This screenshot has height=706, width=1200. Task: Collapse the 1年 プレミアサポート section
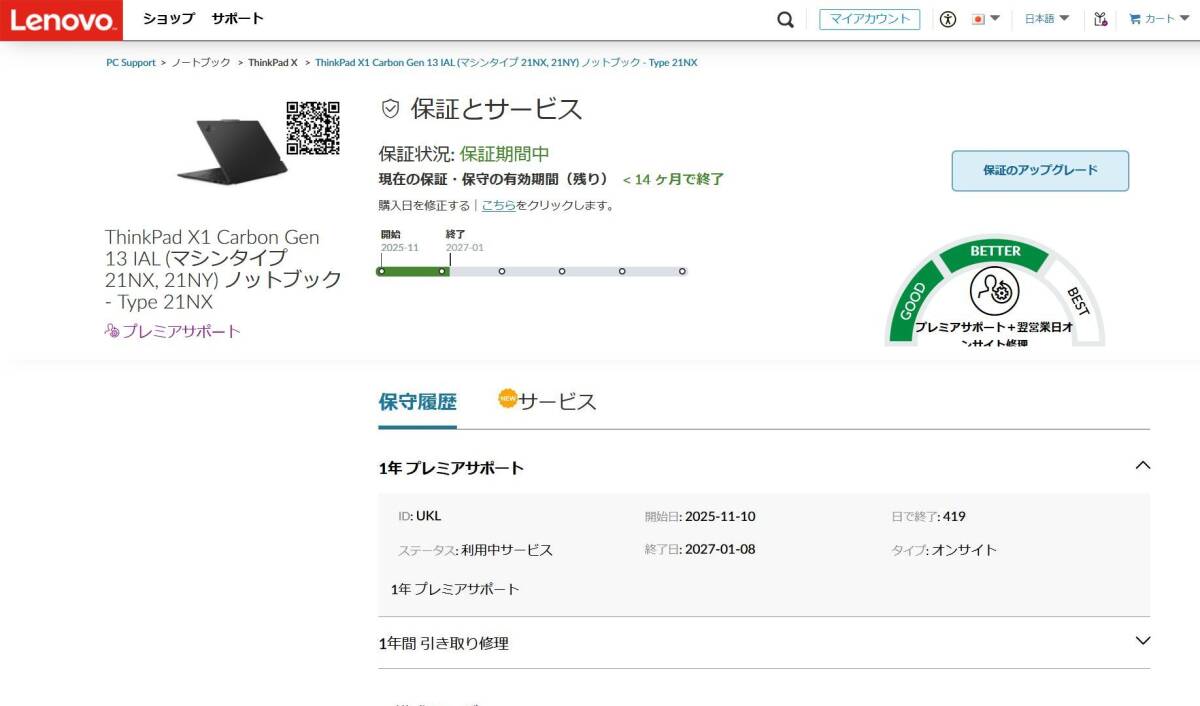[1143, 465]
